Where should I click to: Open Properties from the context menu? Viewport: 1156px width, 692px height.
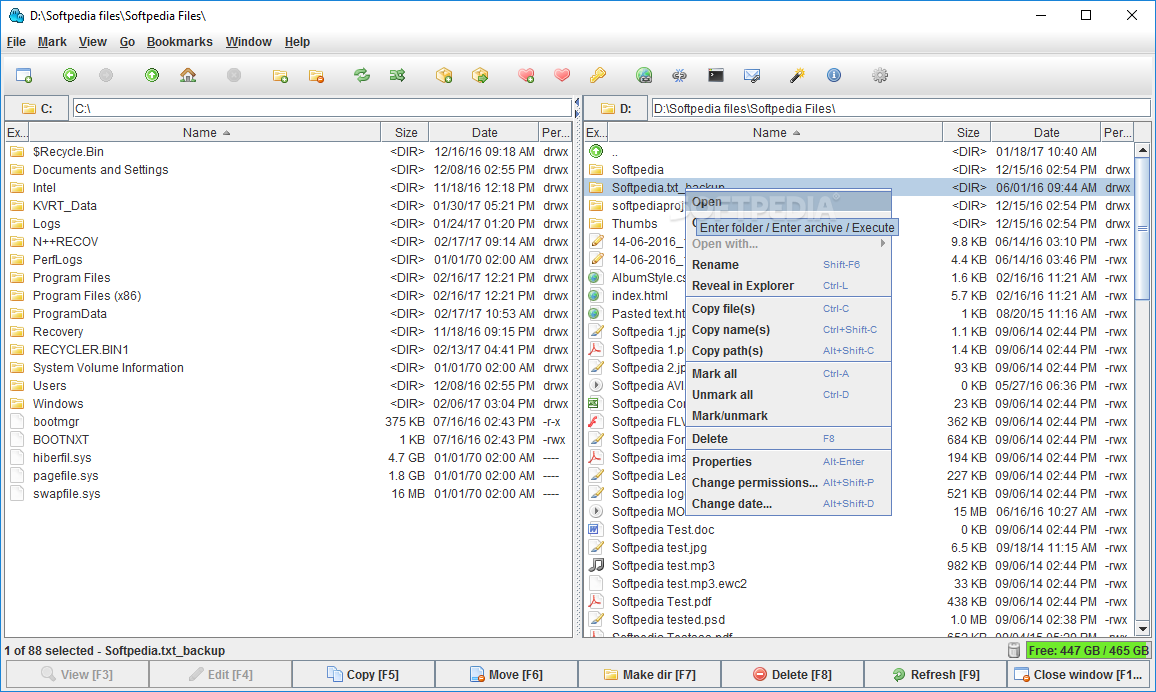[788, 462]
